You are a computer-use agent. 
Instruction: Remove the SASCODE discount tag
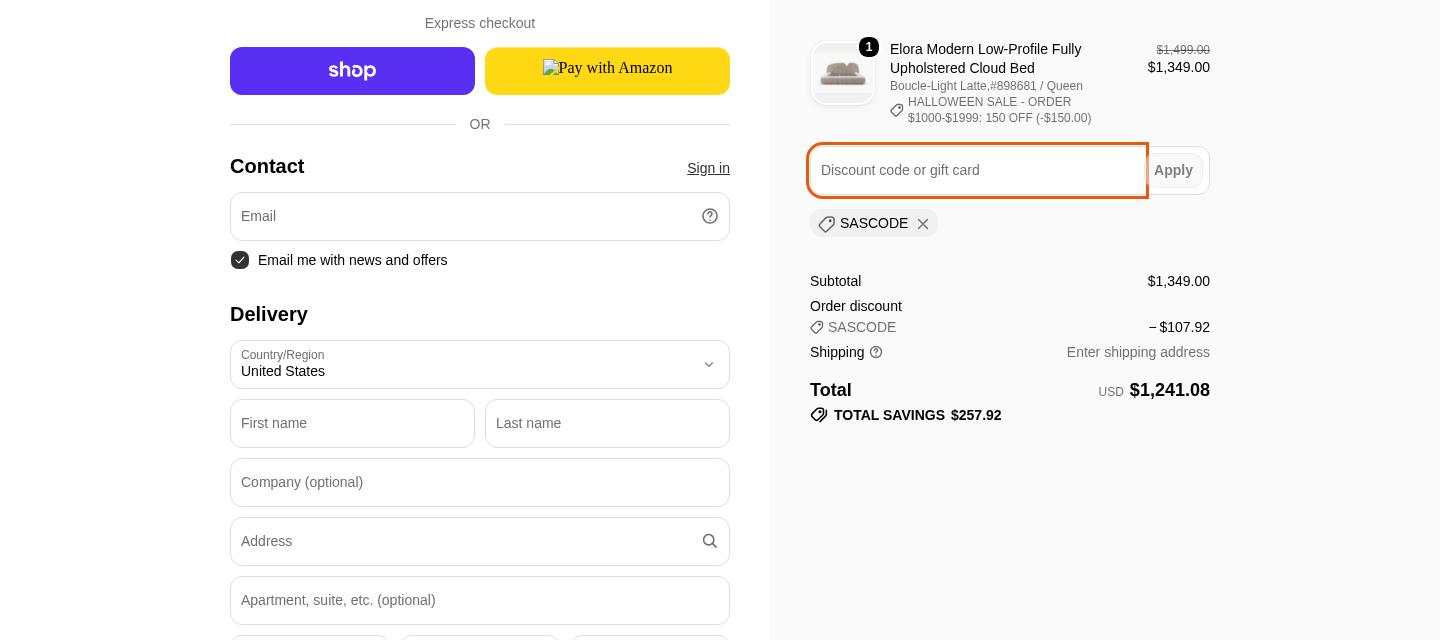(x=923, y=224)
